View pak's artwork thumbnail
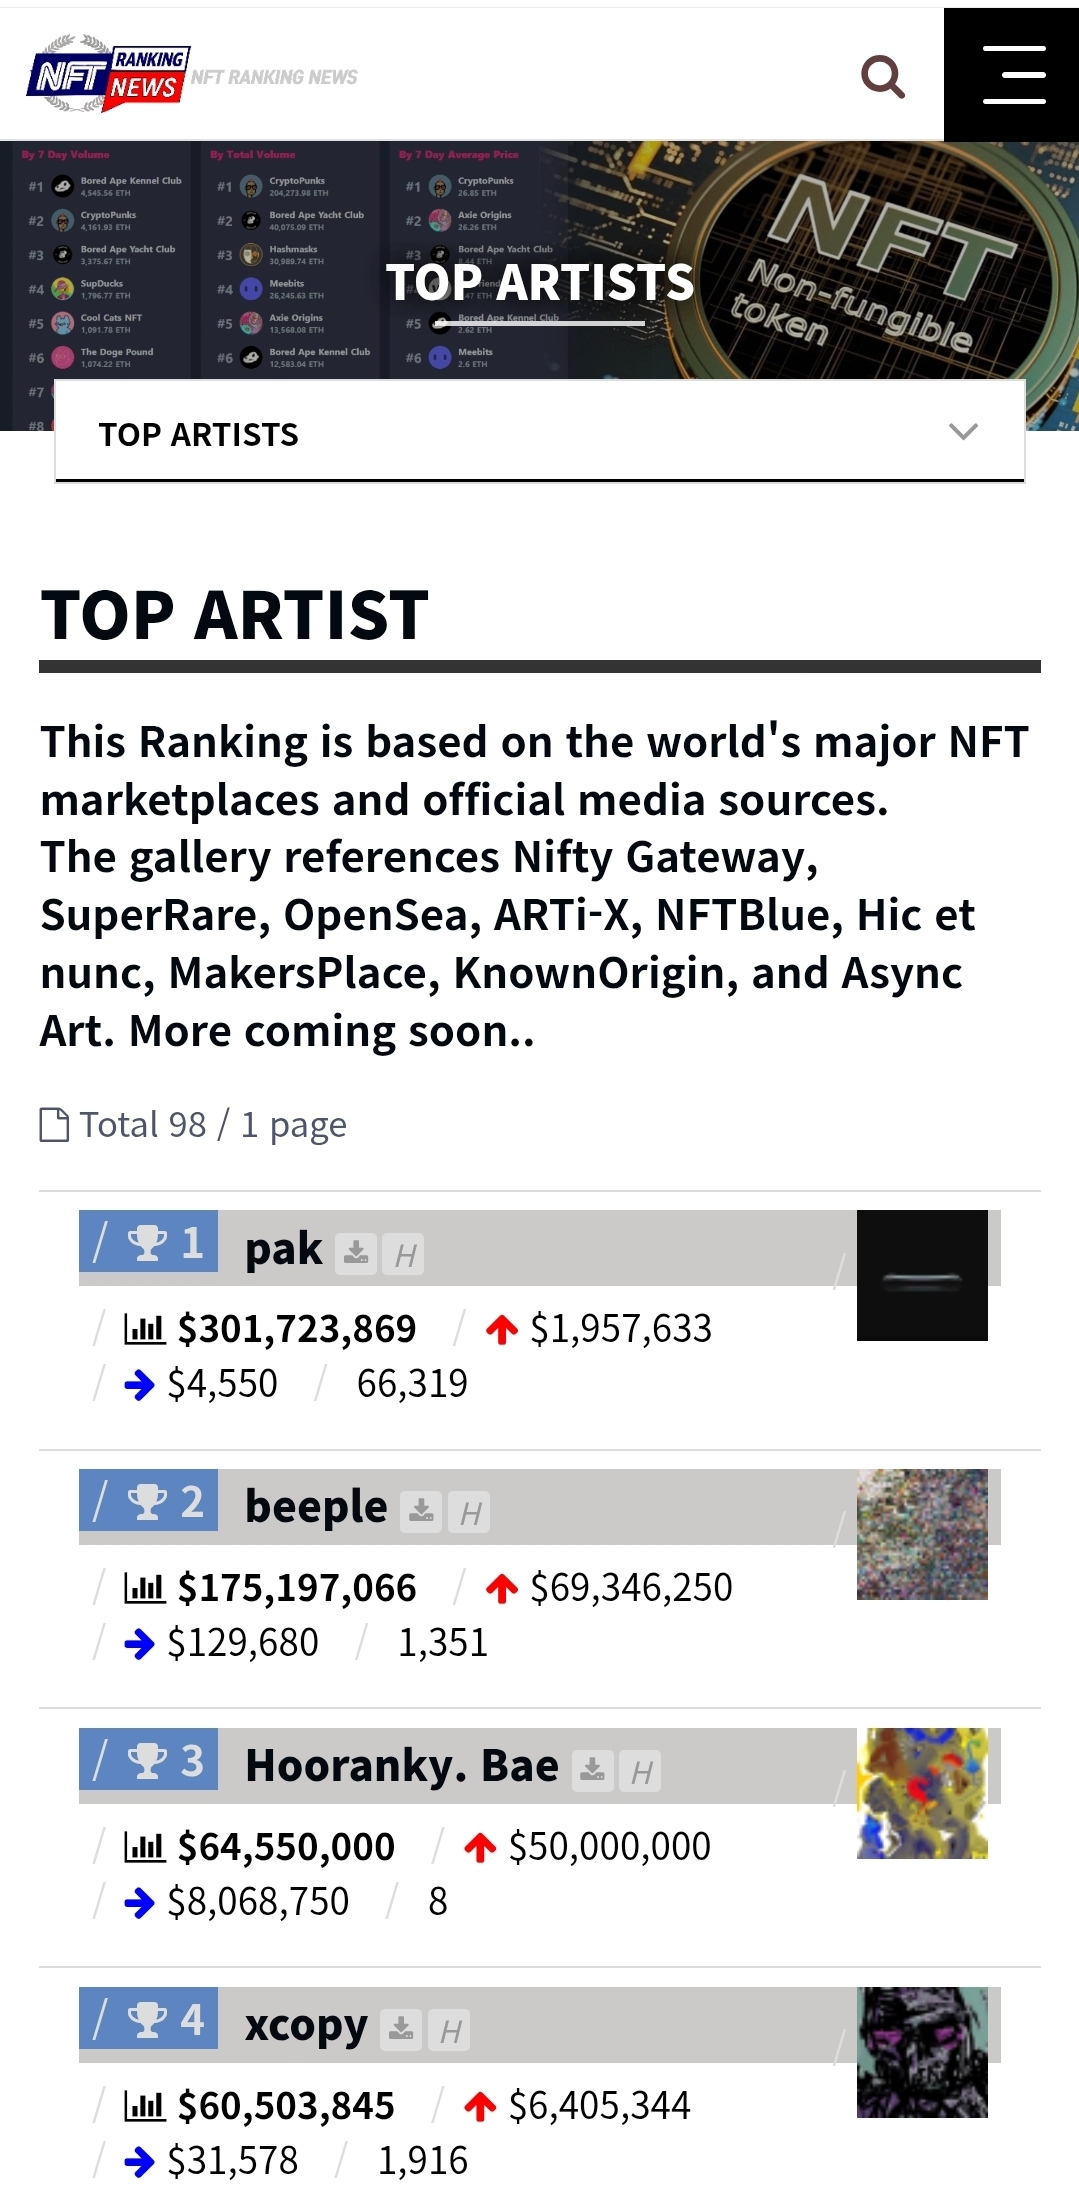 click(x=922, y=1275)
